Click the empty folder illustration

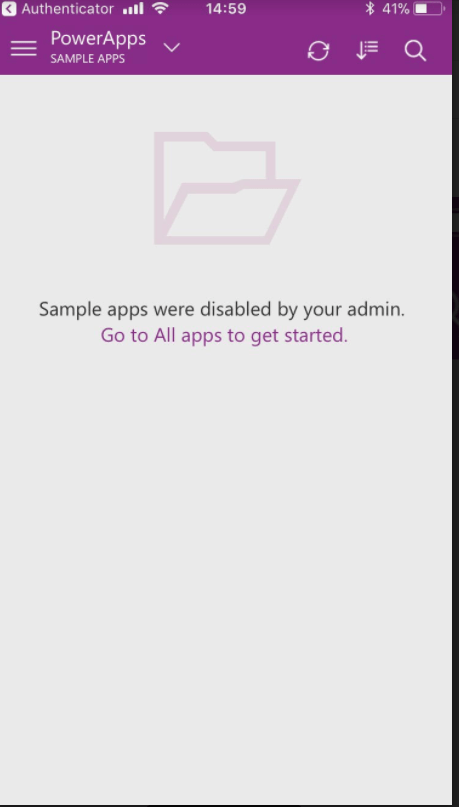pos(227,188)
